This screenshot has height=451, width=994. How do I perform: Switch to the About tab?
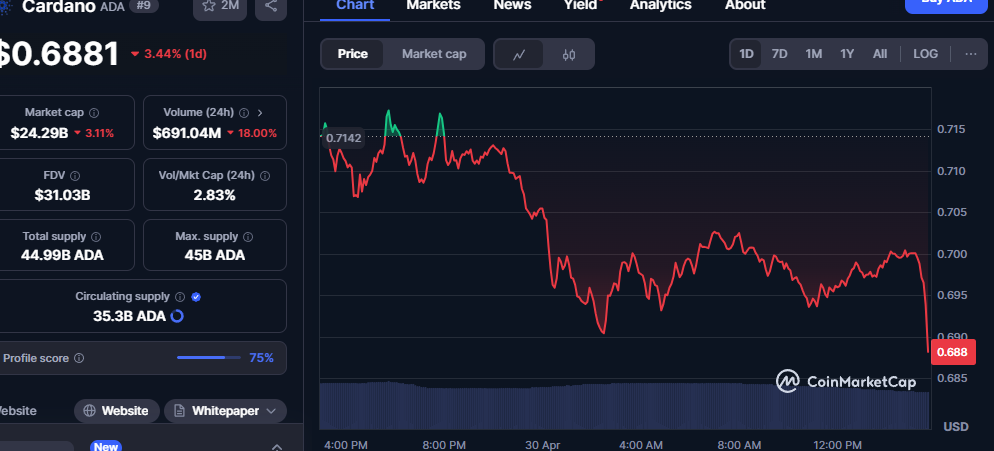745,6
